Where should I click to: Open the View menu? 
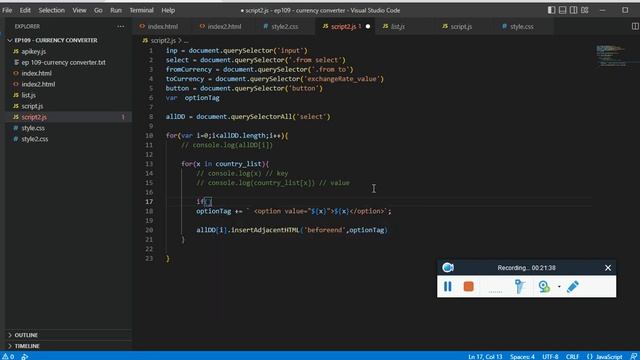(79, 10)
